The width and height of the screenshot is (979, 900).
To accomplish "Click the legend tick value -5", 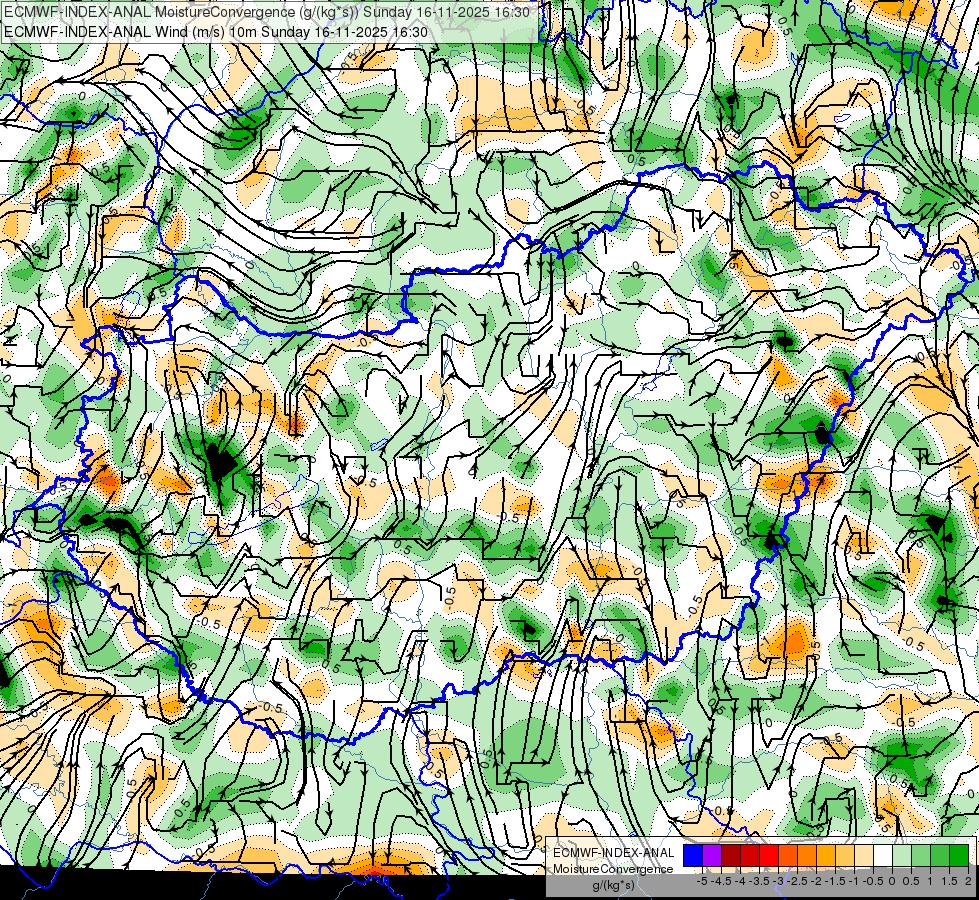I will coord(702,881).
